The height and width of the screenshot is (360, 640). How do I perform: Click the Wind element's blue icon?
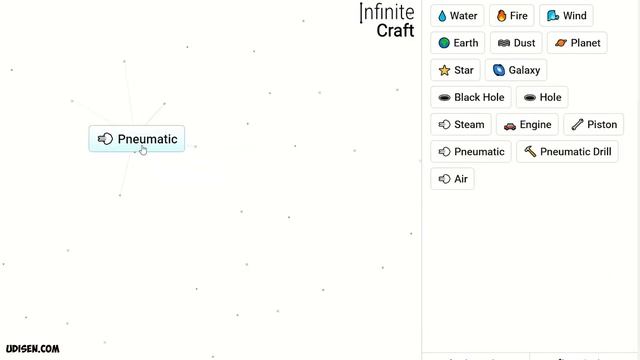pos(553,16)
